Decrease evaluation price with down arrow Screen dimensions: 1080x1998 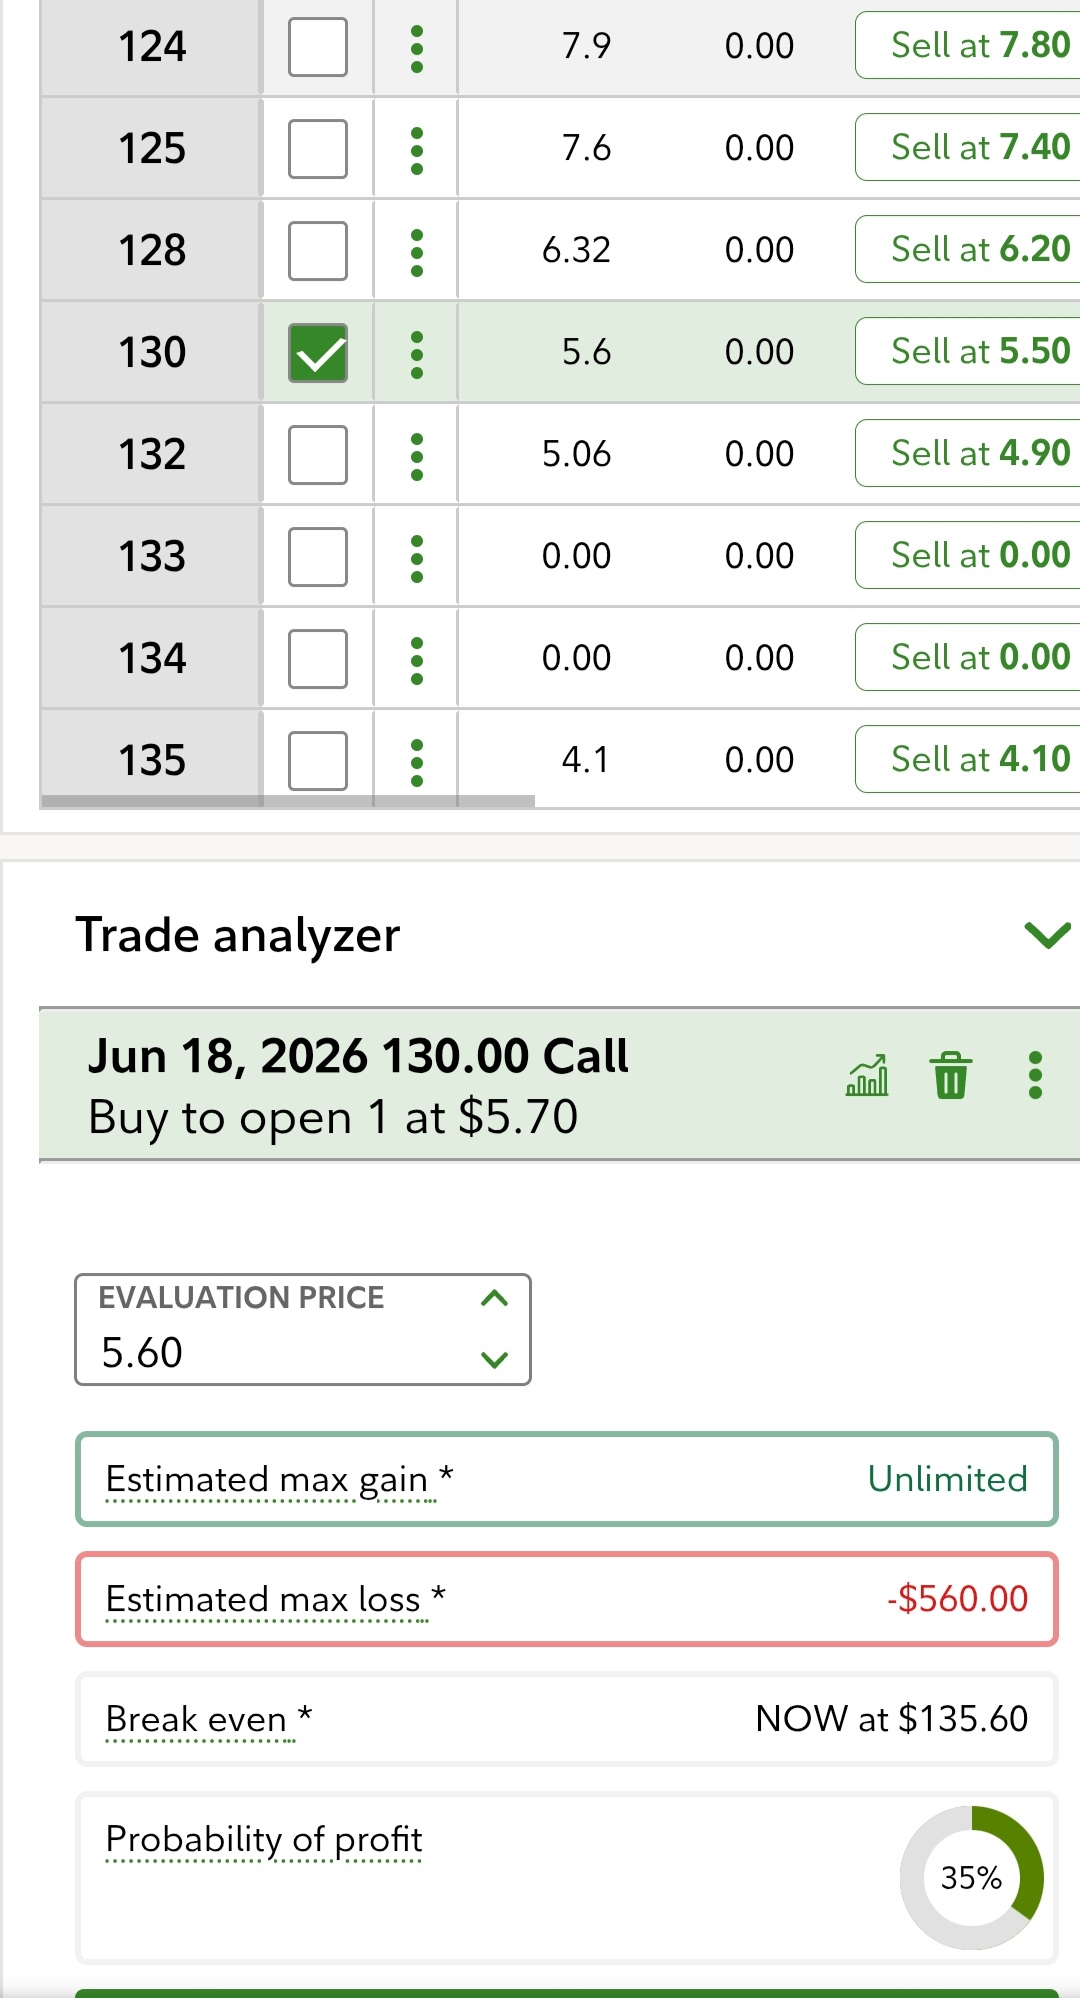494,1359
